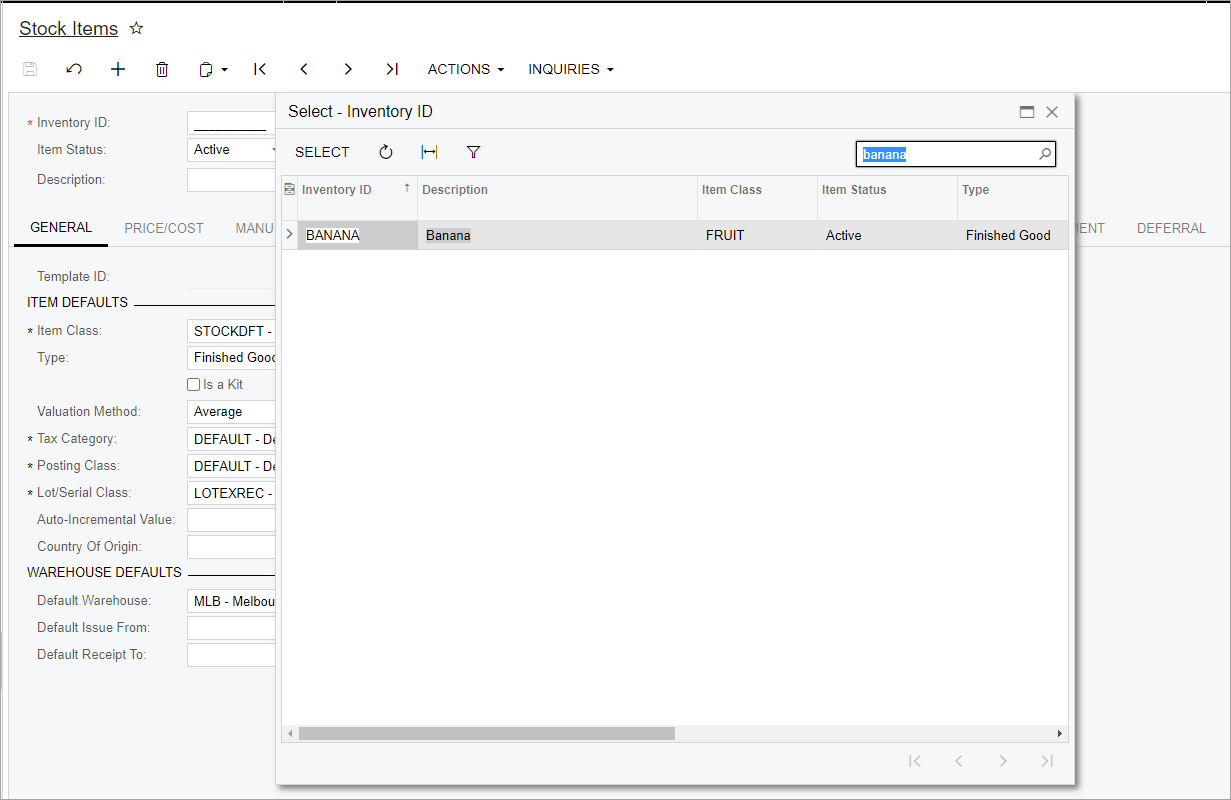Add Stock Items to favorites star
This screenshot has height=800, width=1231.
(137, 29)
